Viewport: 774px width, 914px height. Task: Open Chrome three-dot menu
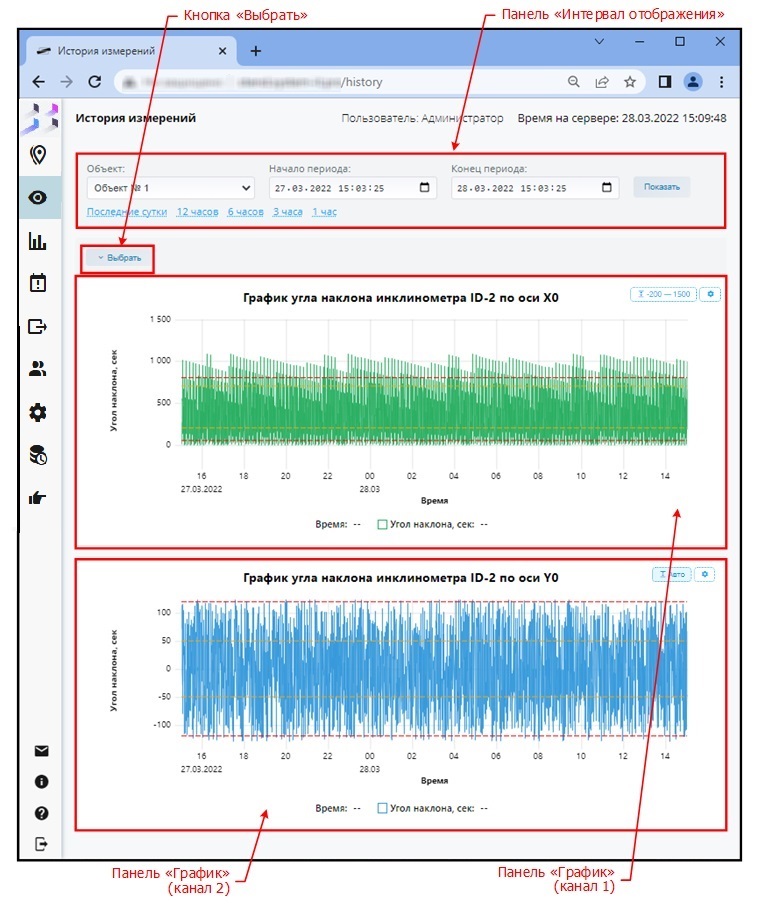[x=721, y=82]
